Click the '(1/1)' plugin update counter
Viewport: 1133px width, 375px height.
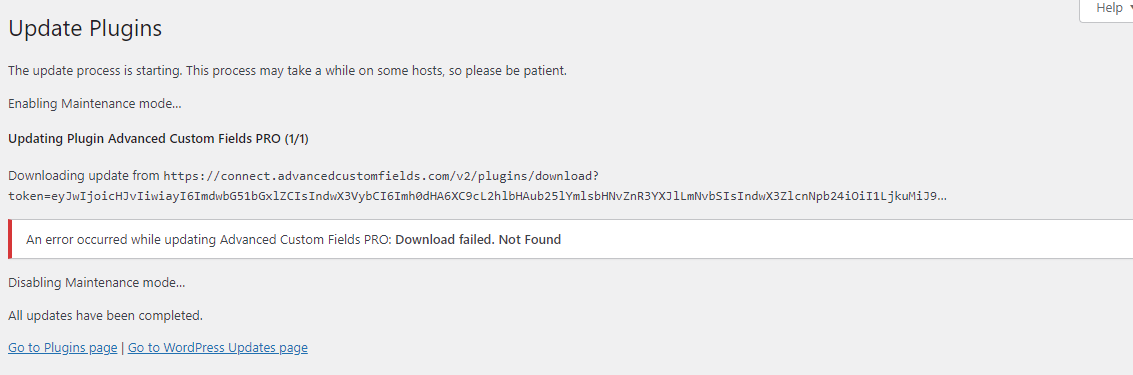(x=296, y=139)
